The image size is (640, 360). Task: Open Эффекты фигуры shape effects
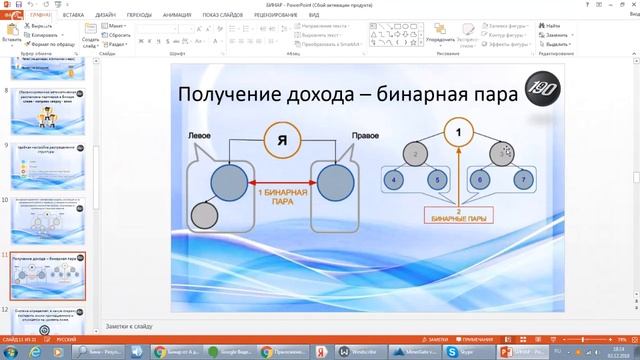506,44
